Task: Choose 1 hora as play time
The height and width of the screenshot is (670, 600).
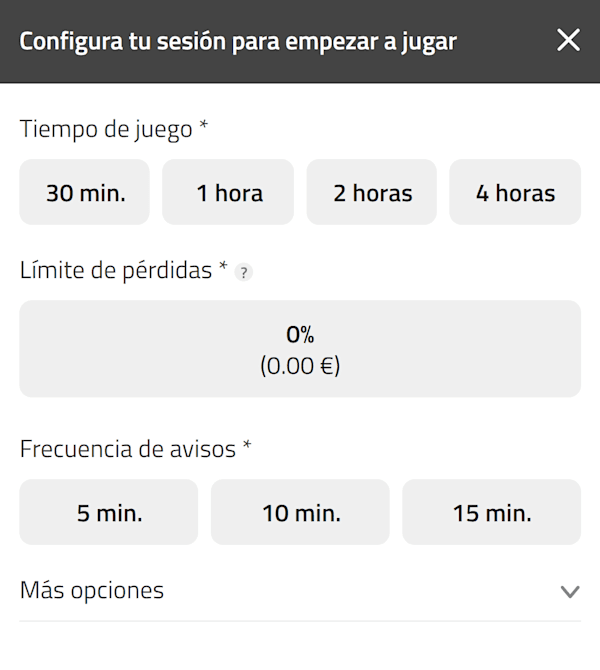Action: (x=229, y=193)
